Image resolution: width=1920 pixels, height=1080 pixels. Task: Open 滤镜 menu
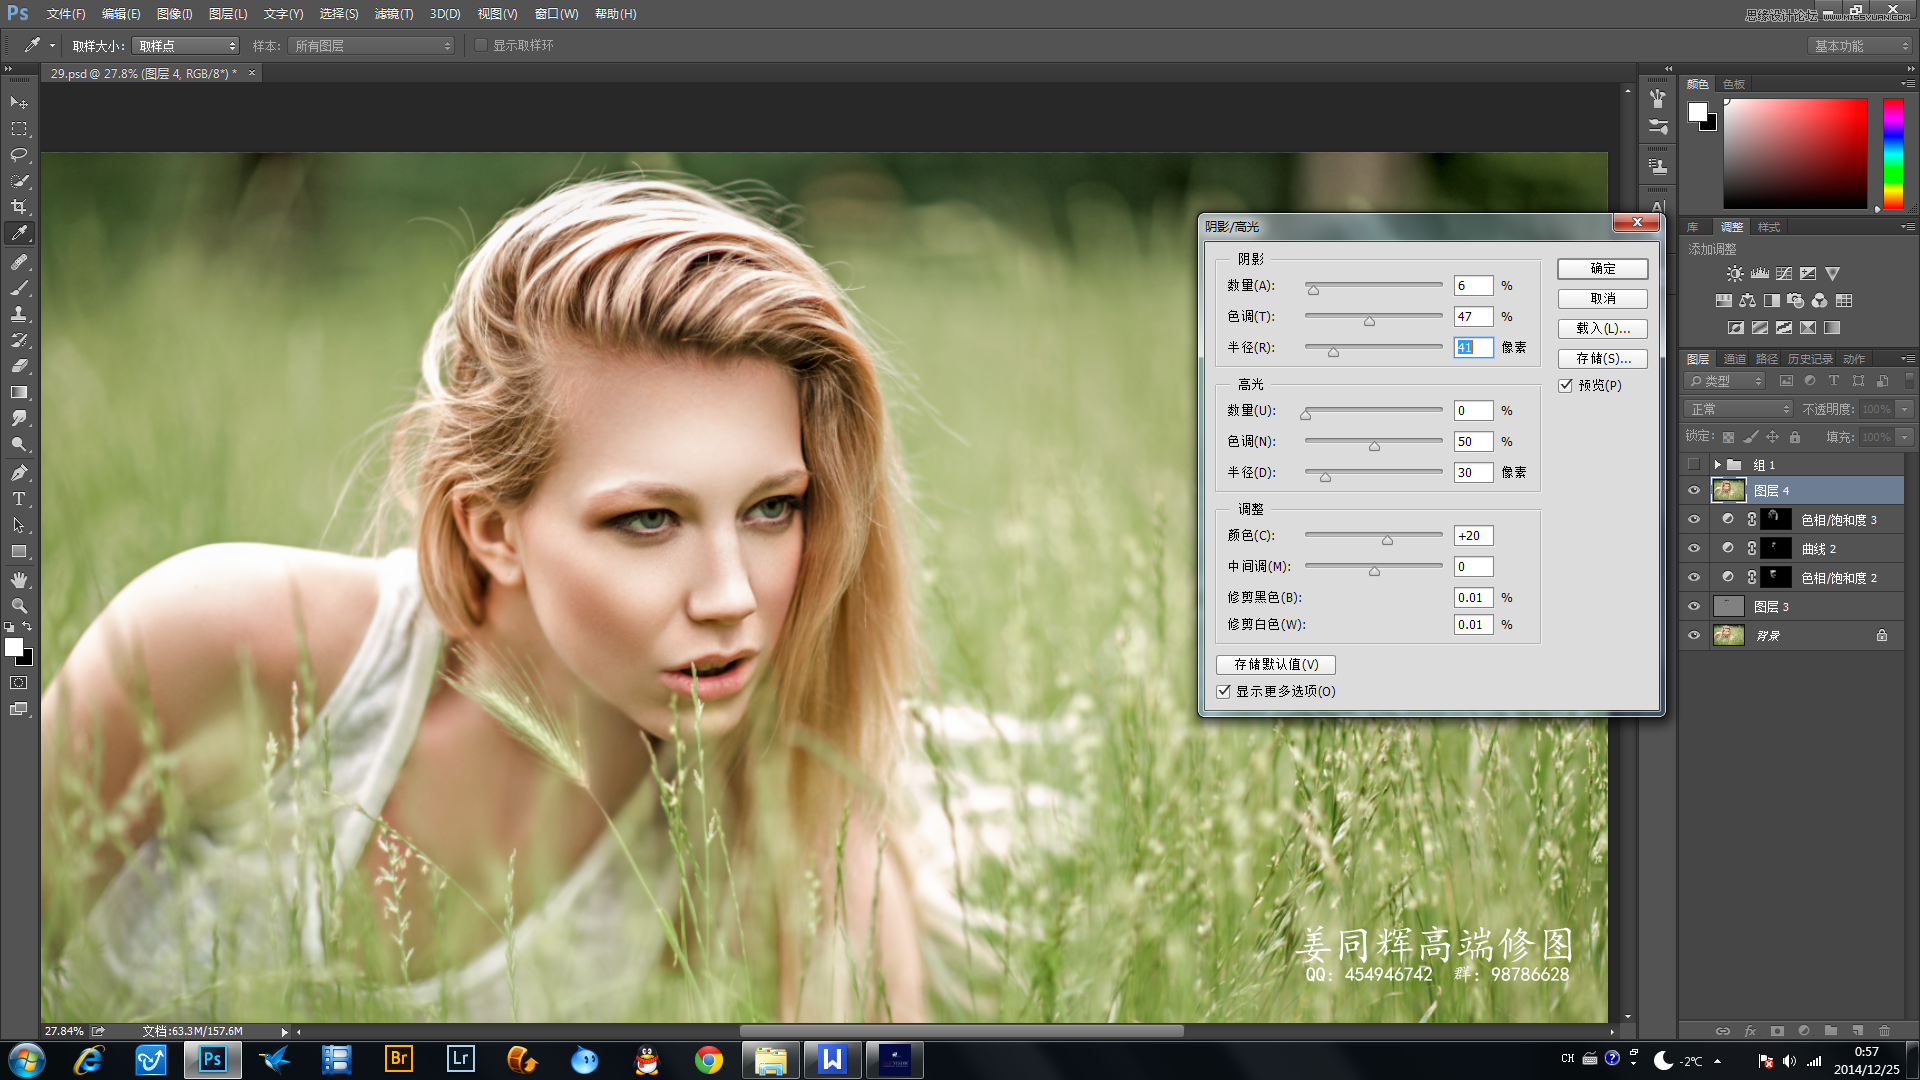389,13
